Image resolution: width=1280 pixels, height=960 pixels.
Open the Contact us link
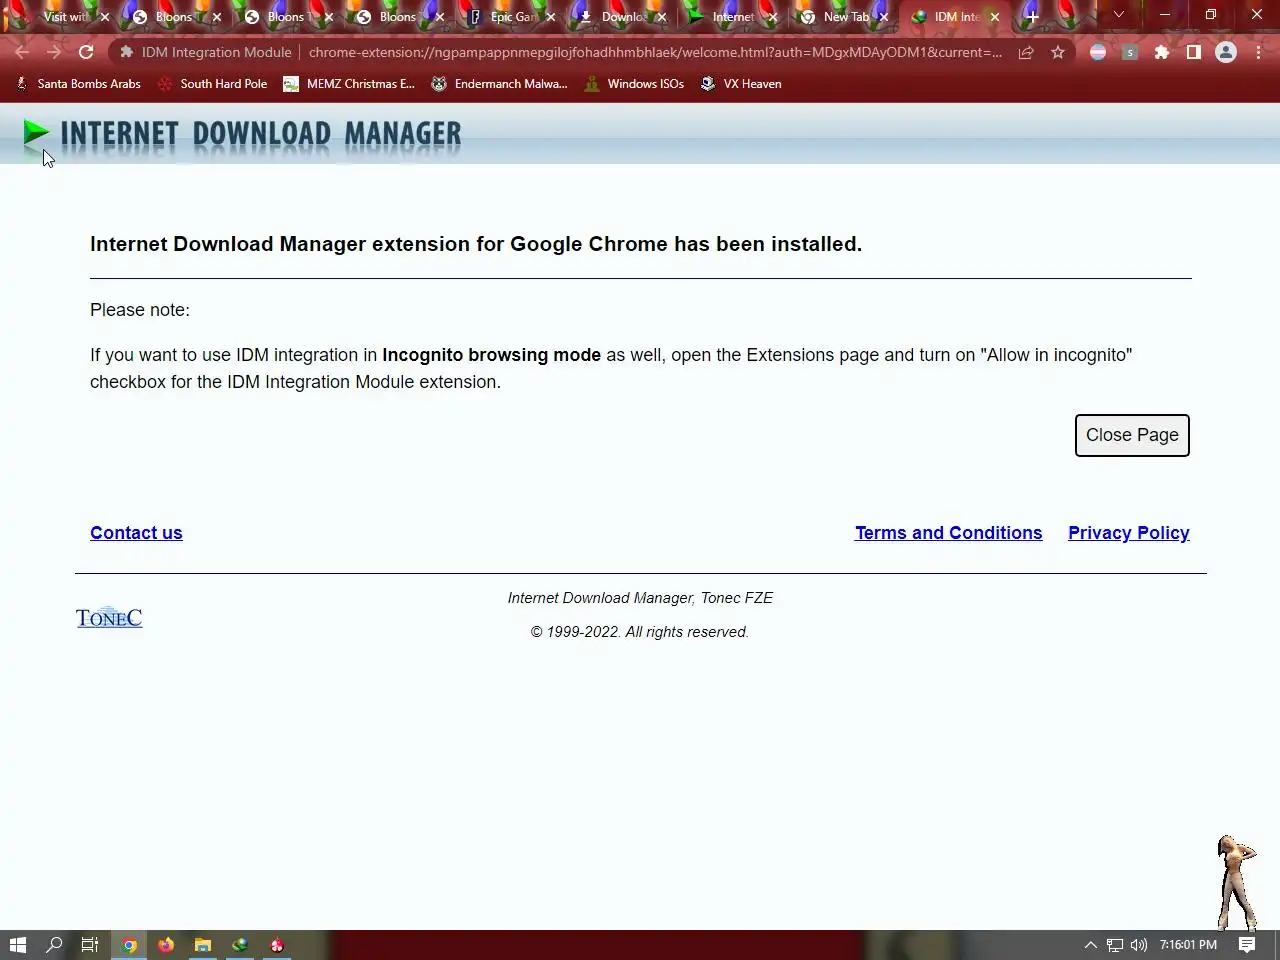pos(136,533)
